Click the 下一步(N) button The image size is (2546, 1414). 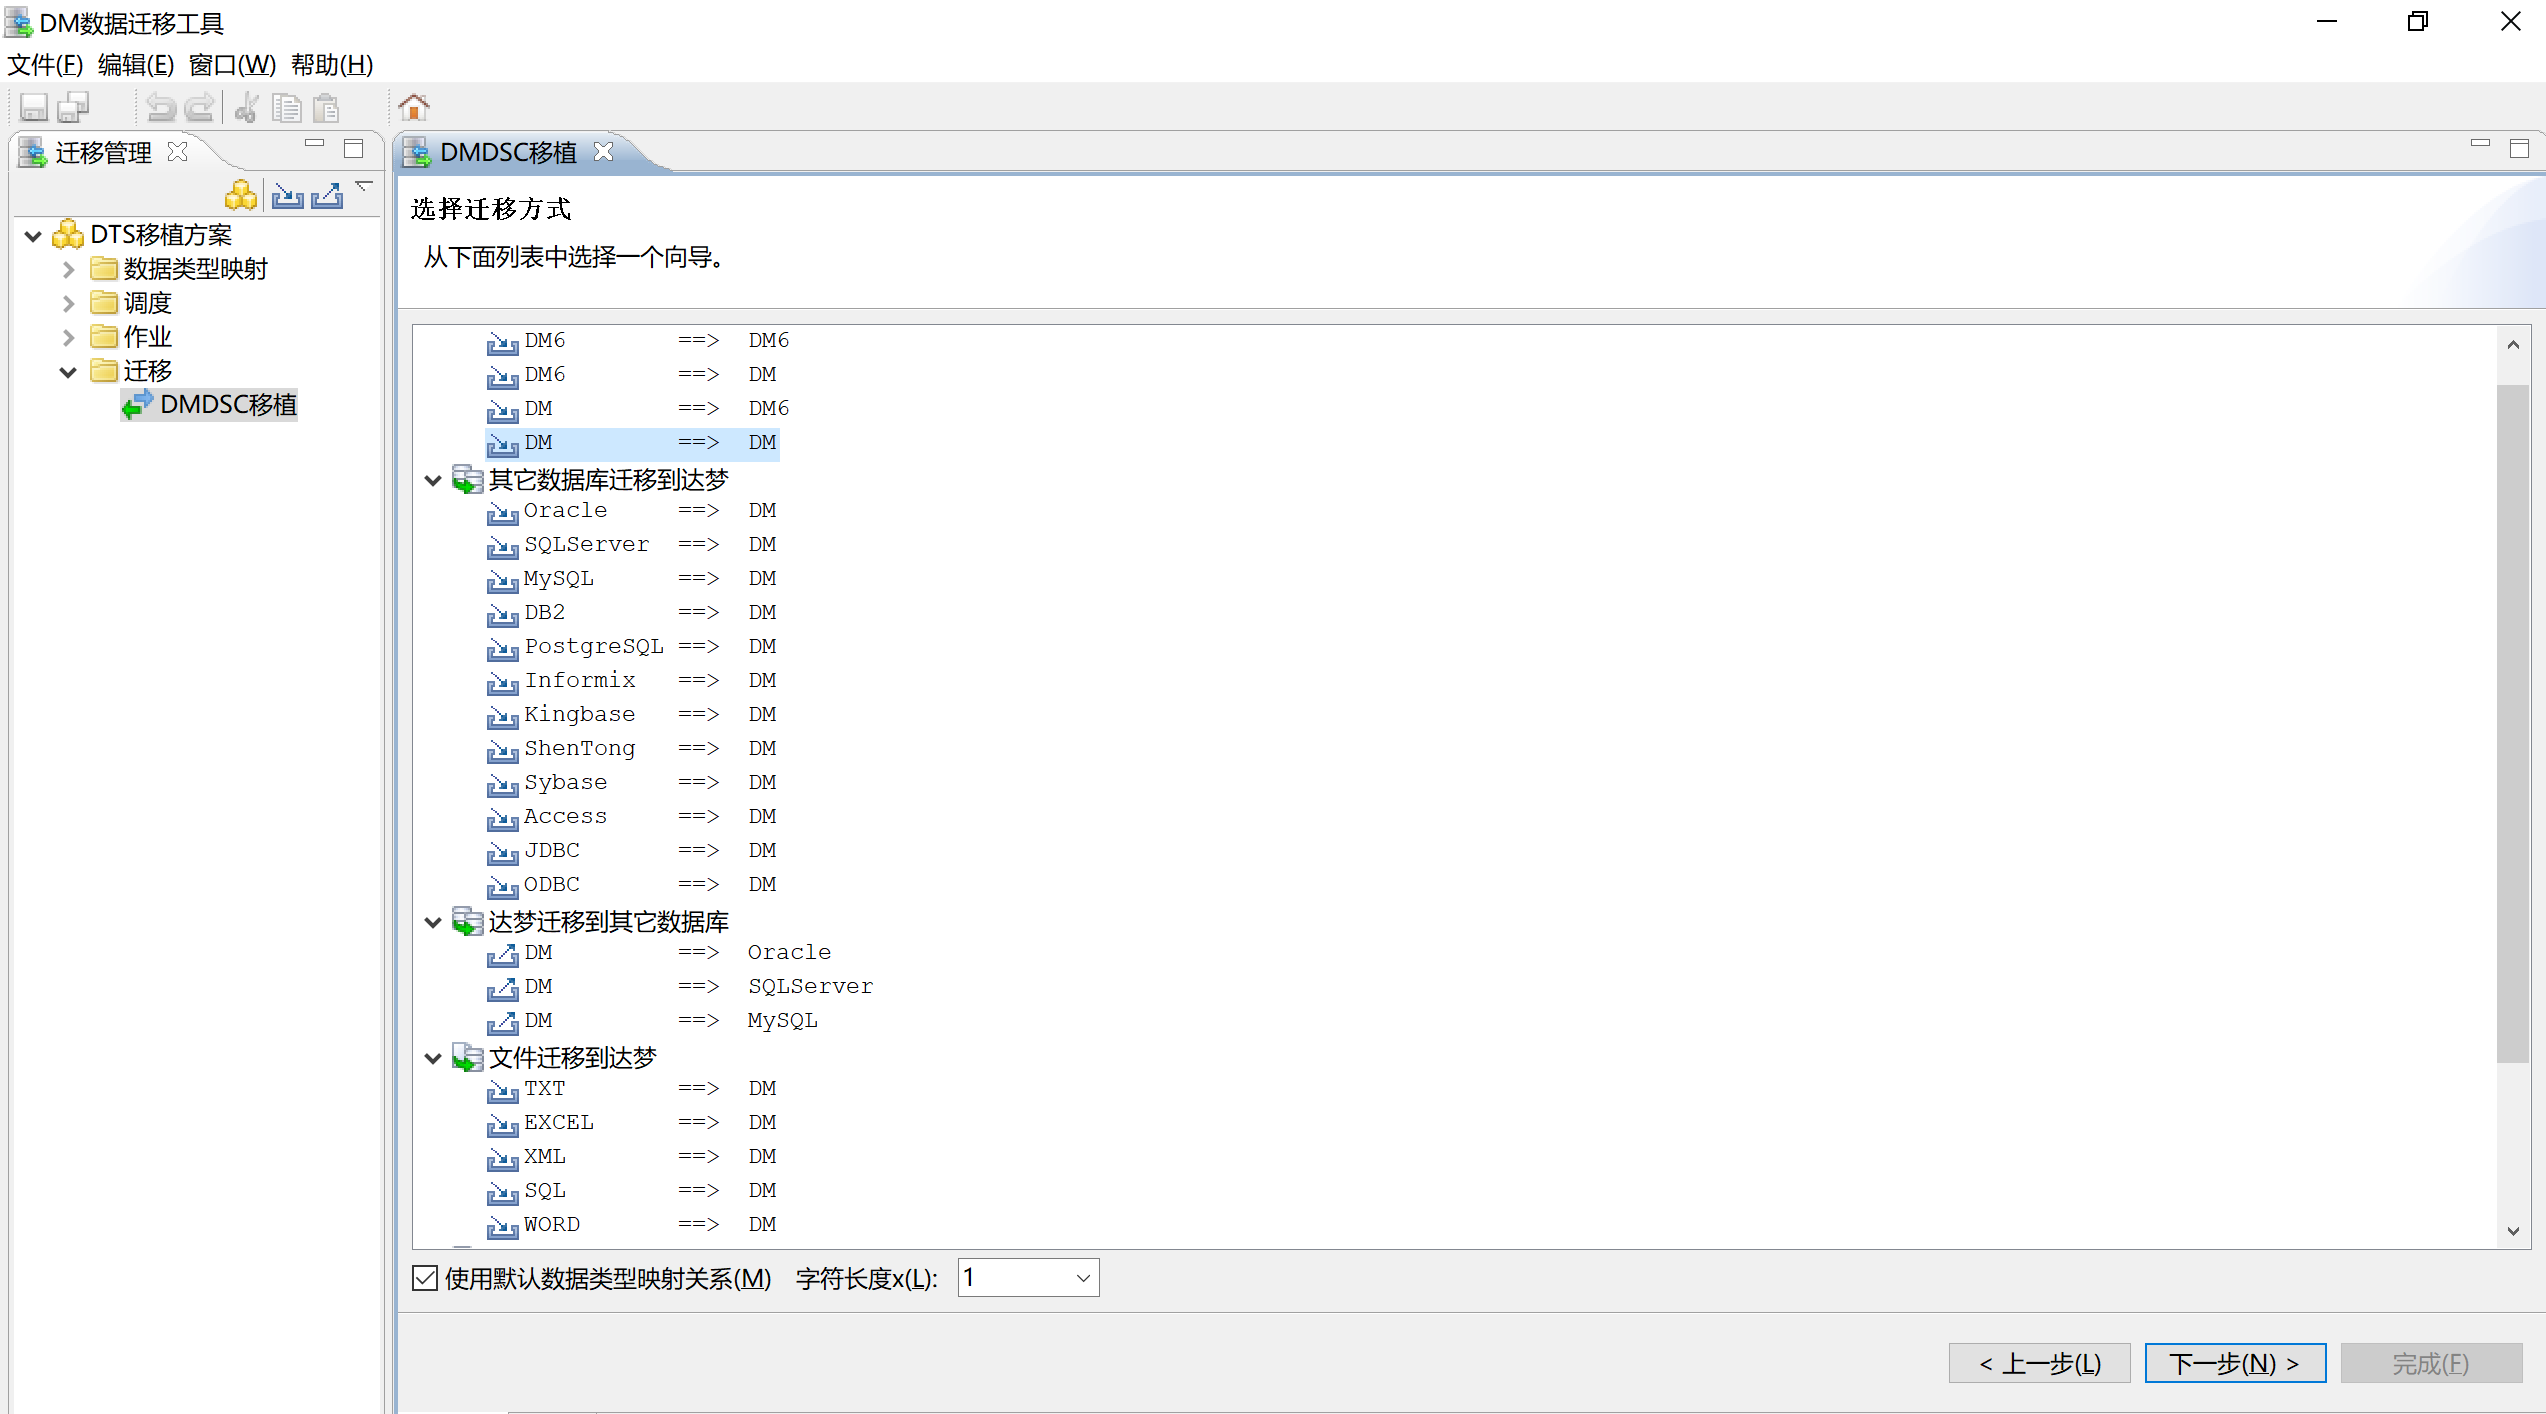[2235, 1364]
